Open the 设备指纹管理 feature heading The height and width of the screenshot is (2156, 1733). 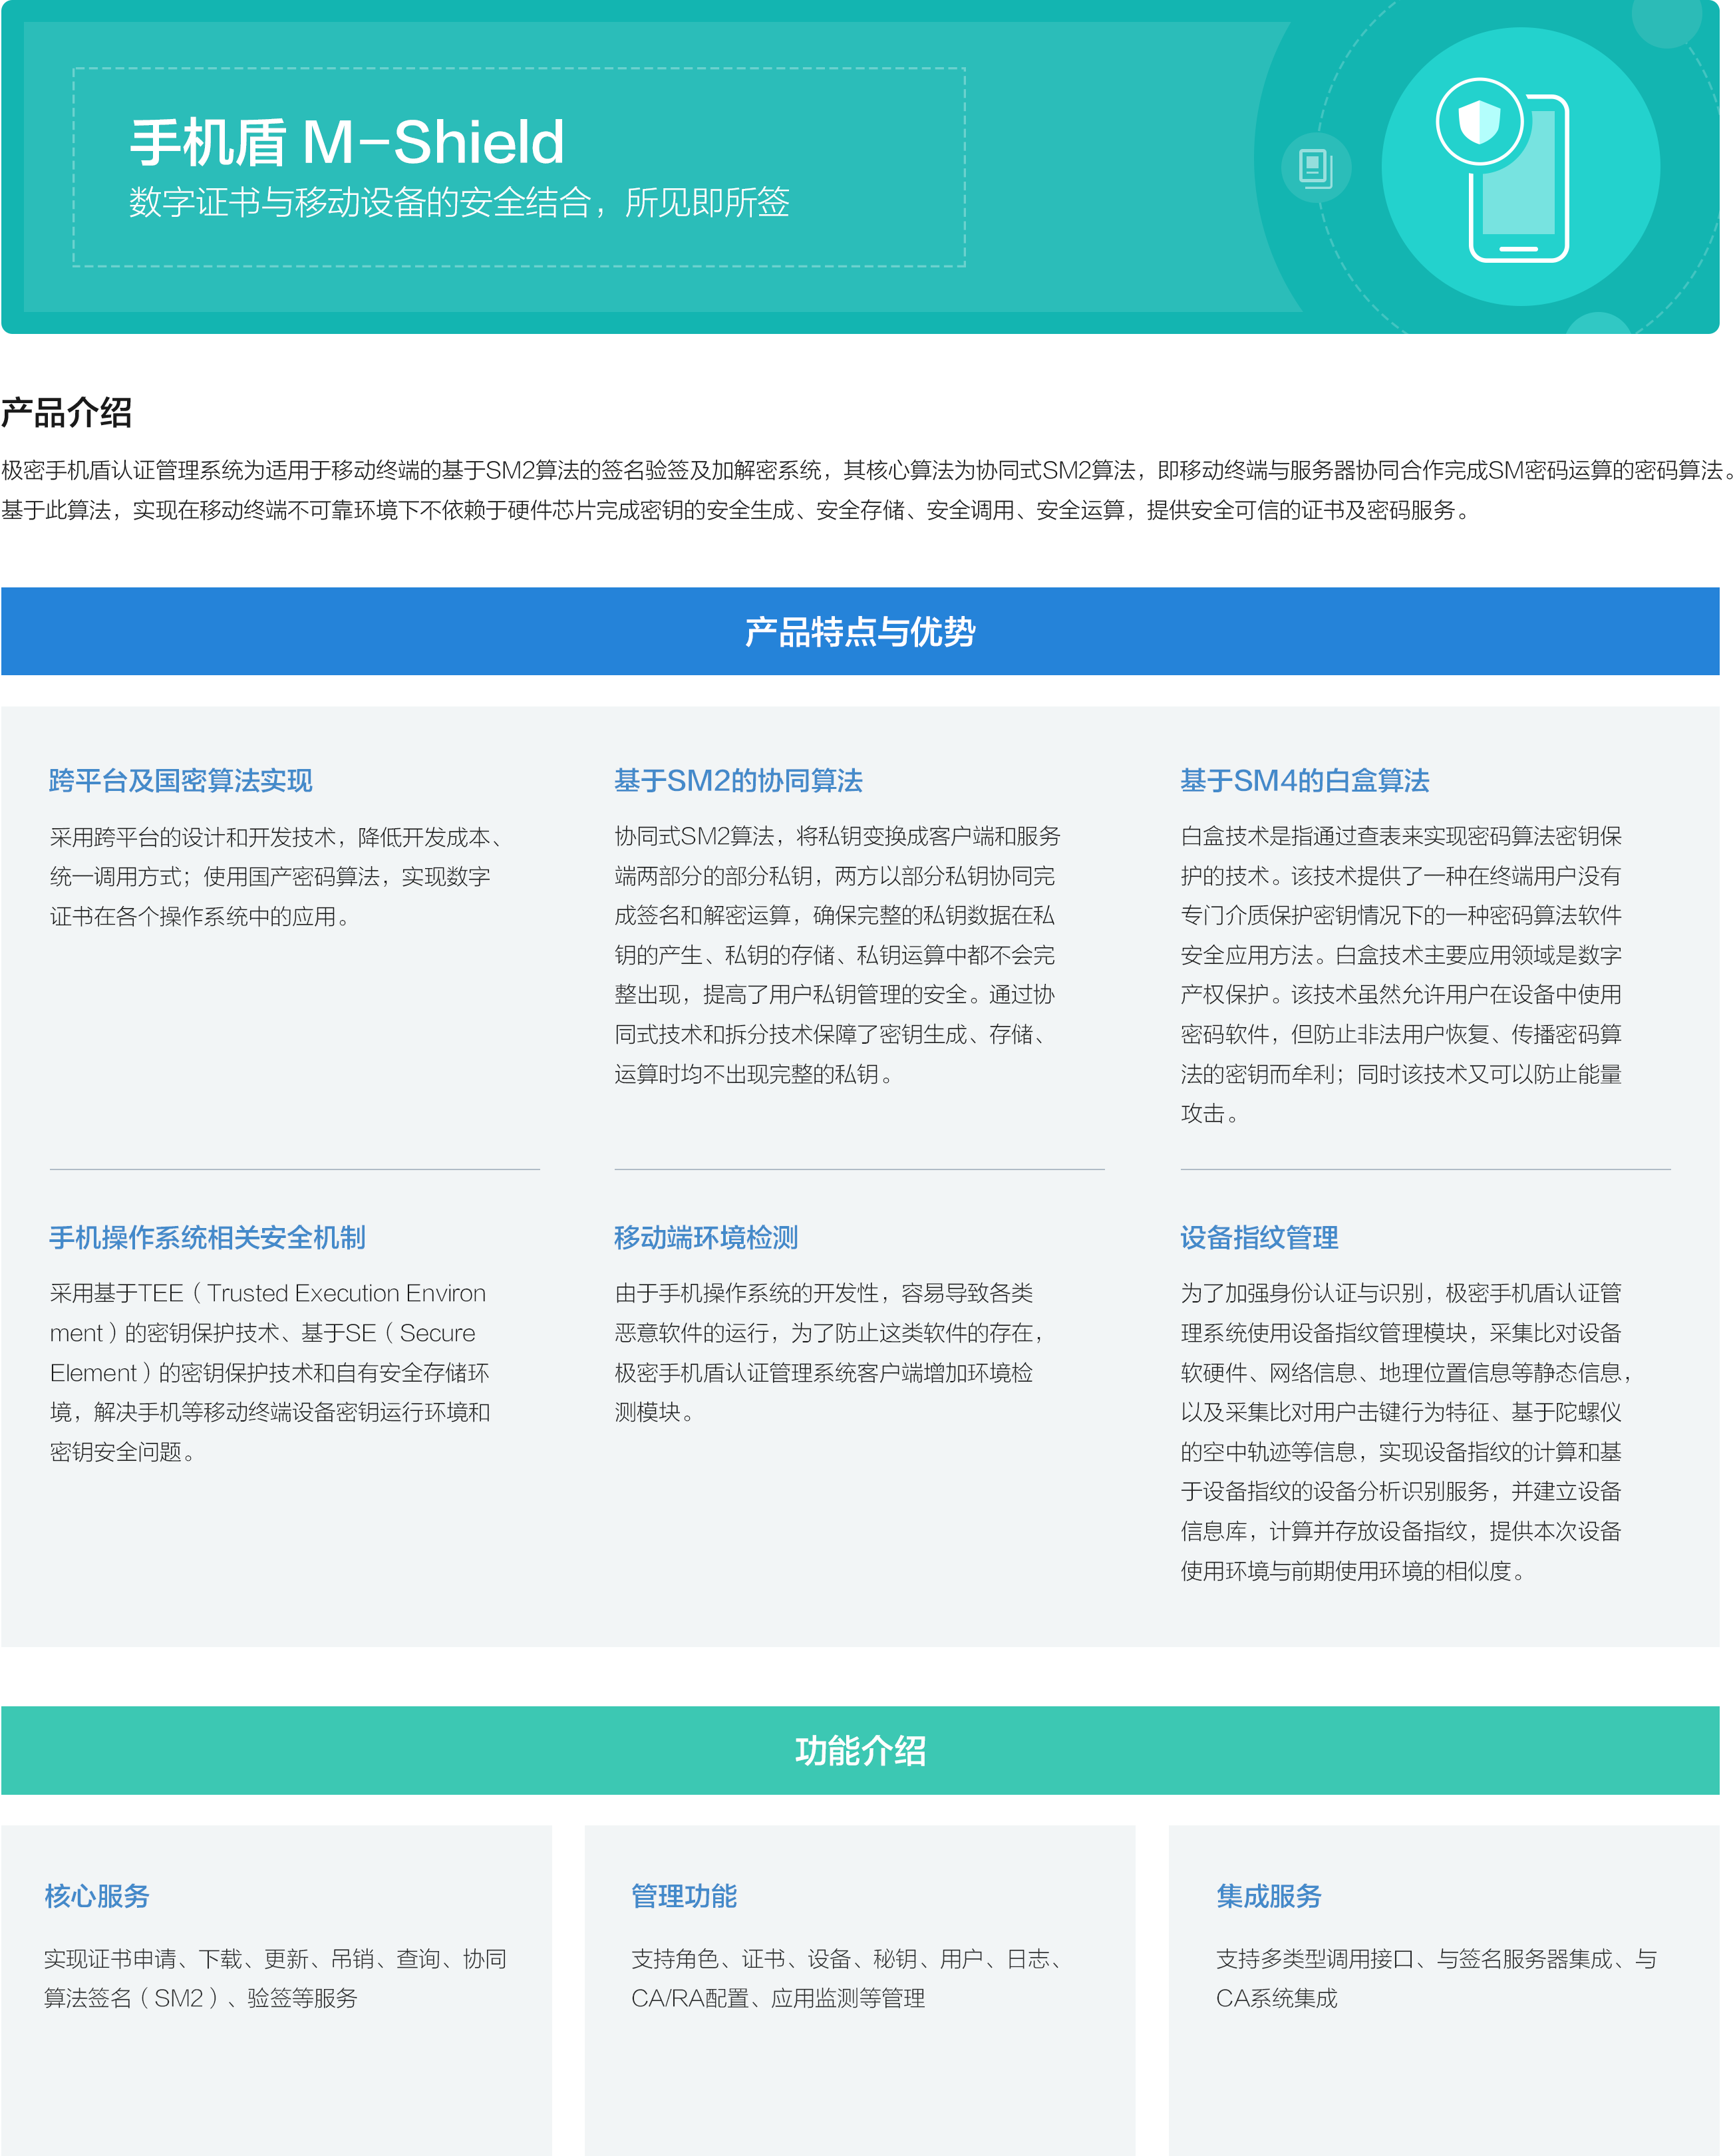point(1259,1237)
